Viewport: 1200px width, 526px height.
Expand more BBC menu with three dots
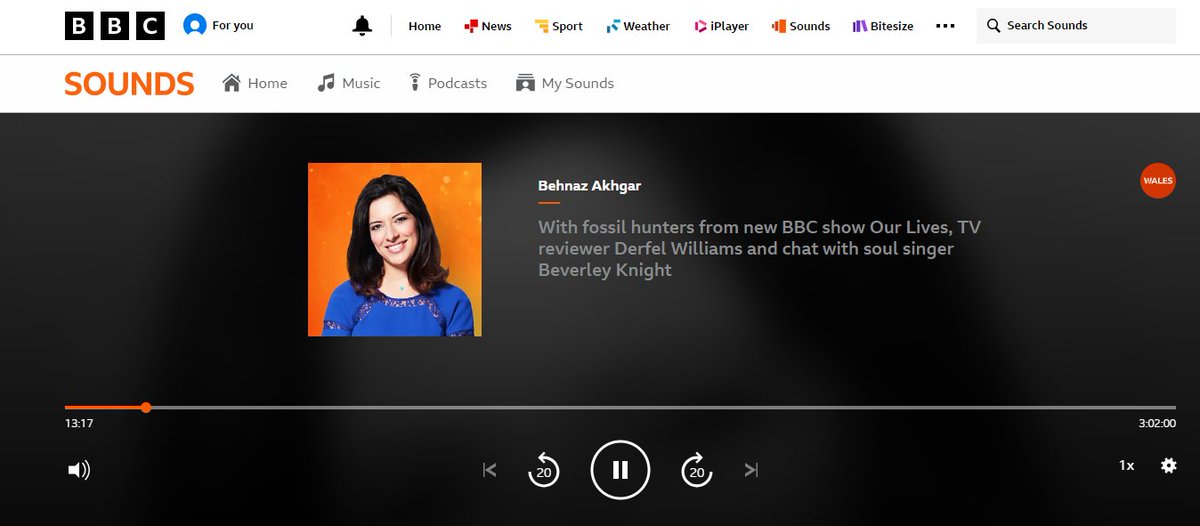pyautogui.click(x=945, y=26)
